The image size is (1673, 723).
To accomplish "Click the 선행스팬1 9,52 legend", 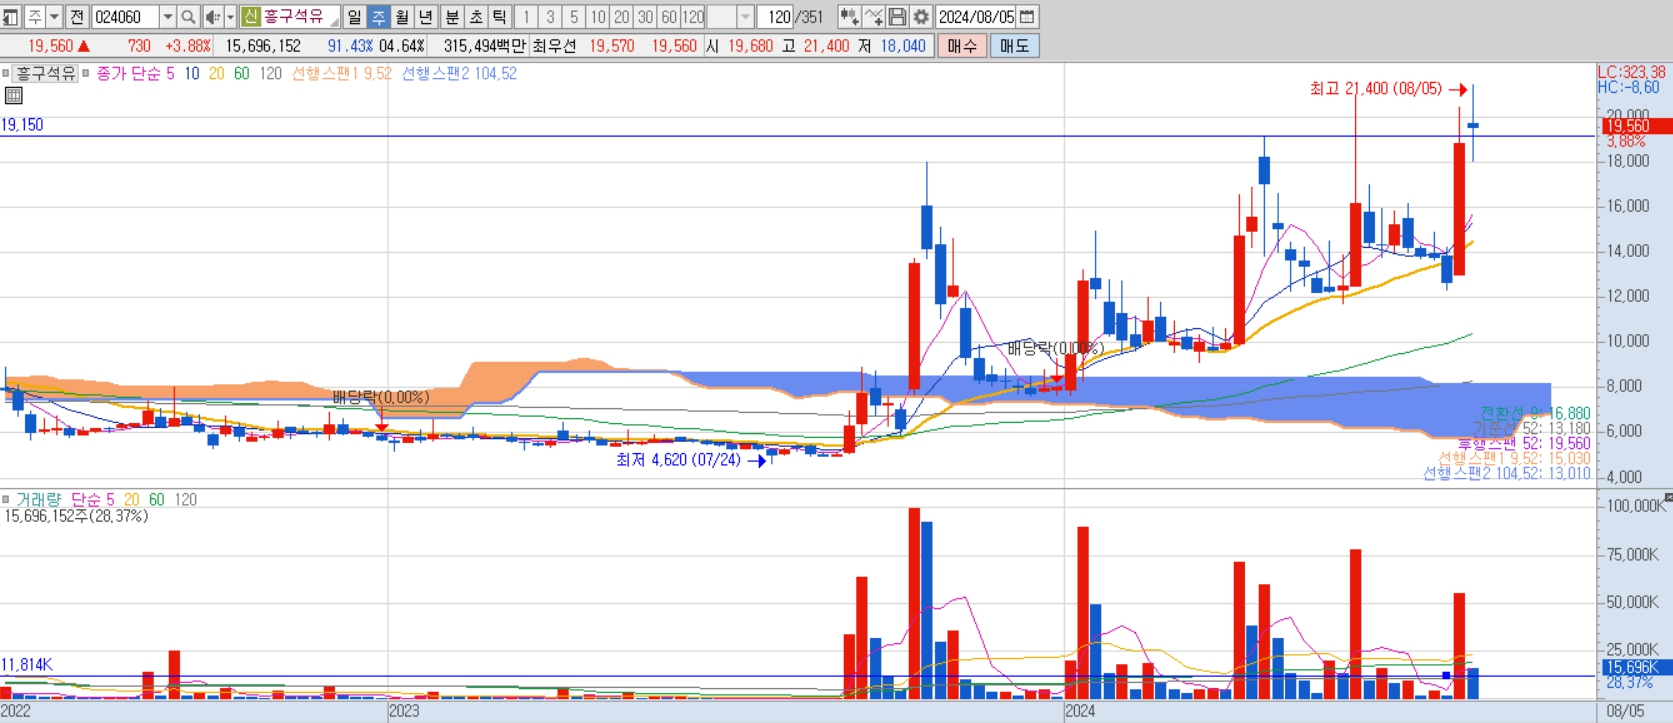I will [342, 73].
